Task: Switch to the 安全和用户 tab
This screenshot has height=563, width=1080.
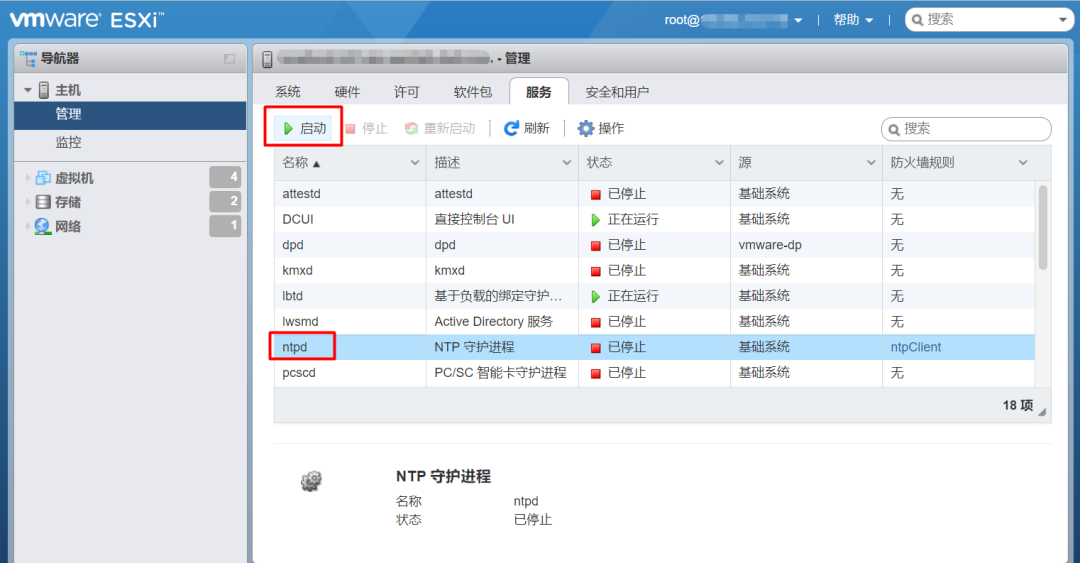Action: tap(617, 92)
